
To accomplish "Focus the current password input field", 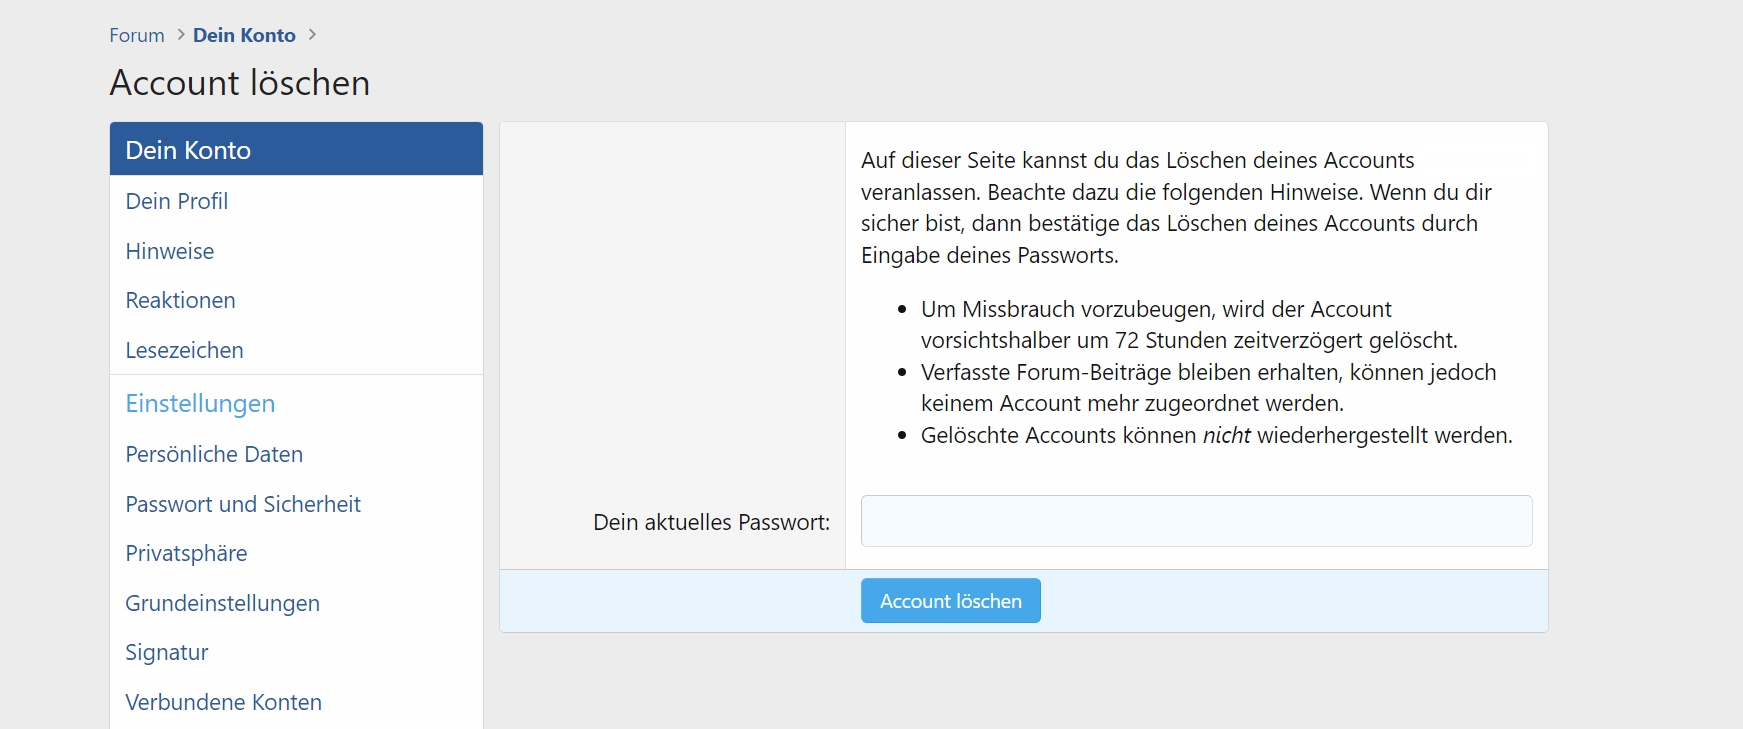I will (x=1196, y=521).
